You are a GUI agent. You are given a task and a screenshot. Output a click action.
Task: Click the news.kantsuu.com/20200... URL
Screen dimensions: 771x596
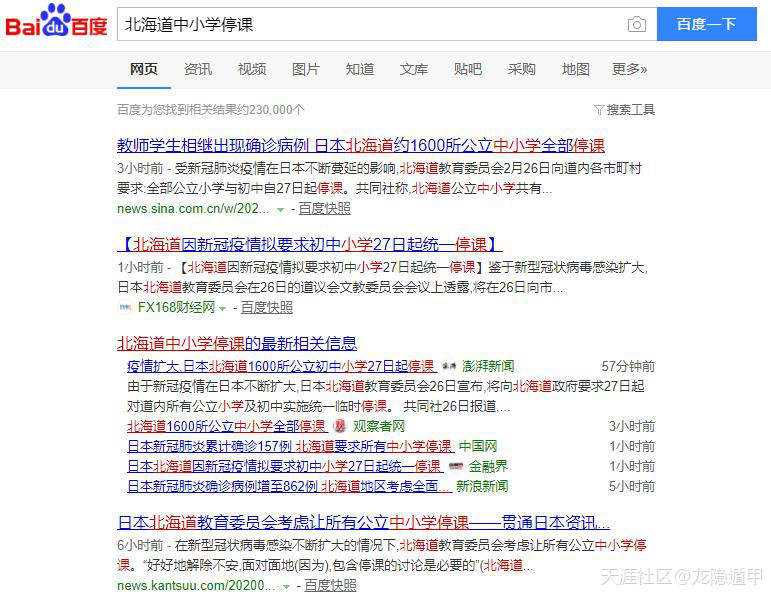[196, 585]
